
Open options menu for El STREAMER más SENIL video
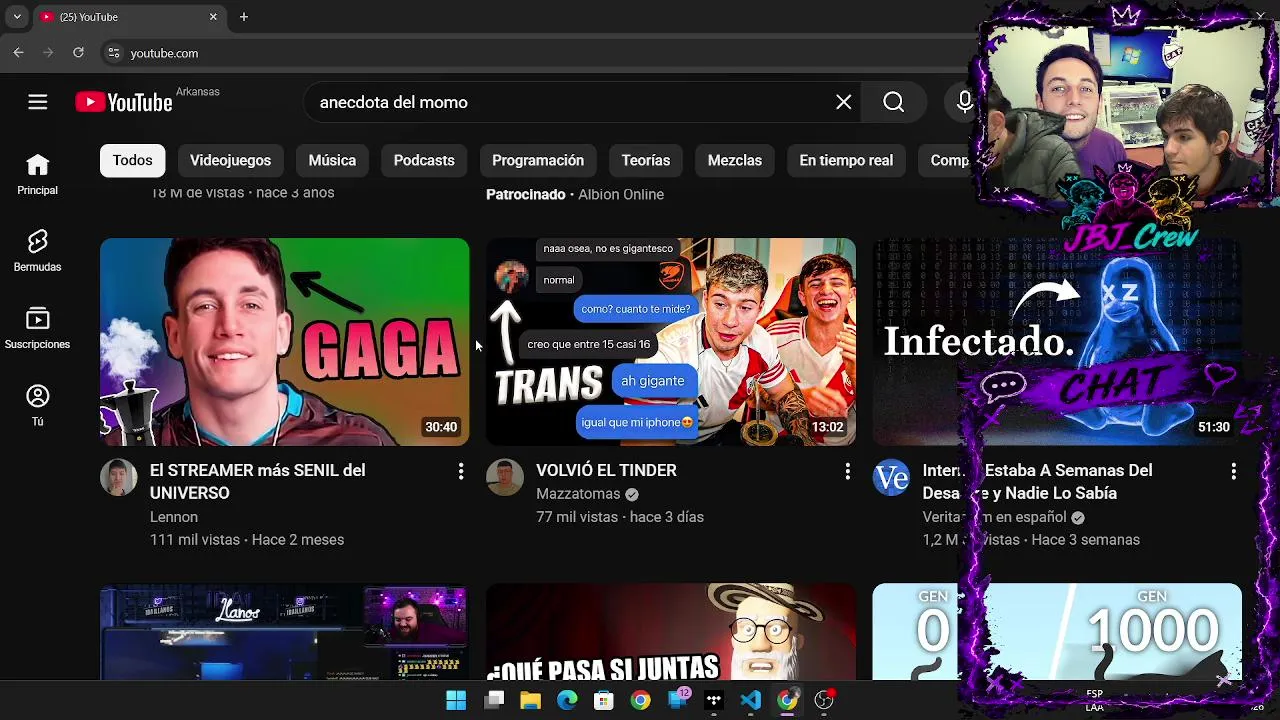461,471
